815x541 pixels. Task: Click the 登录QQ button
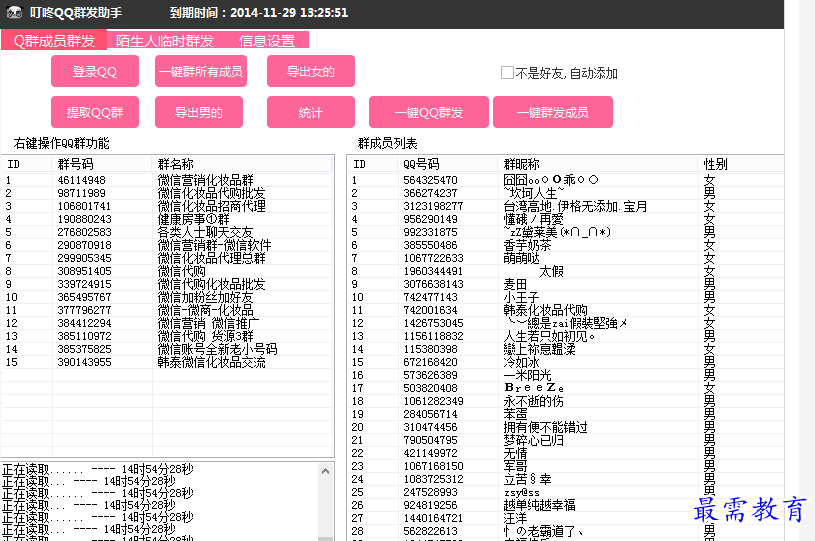point(95,71)
